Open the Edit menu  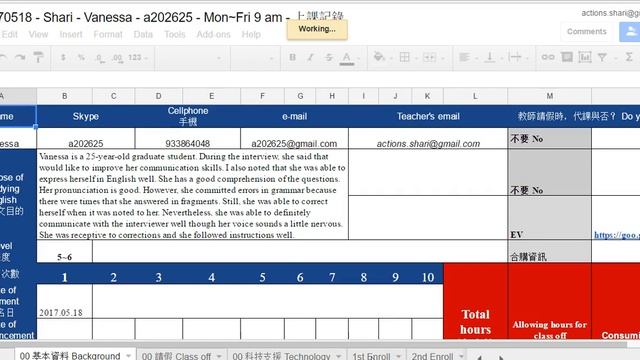point(9,35)
